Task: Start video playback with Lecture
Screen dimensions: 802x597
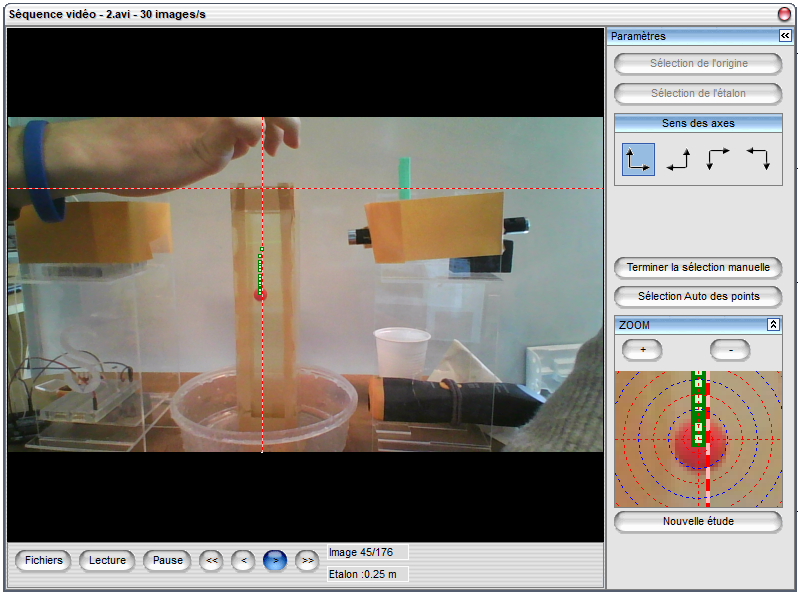Action: (107, 561)
